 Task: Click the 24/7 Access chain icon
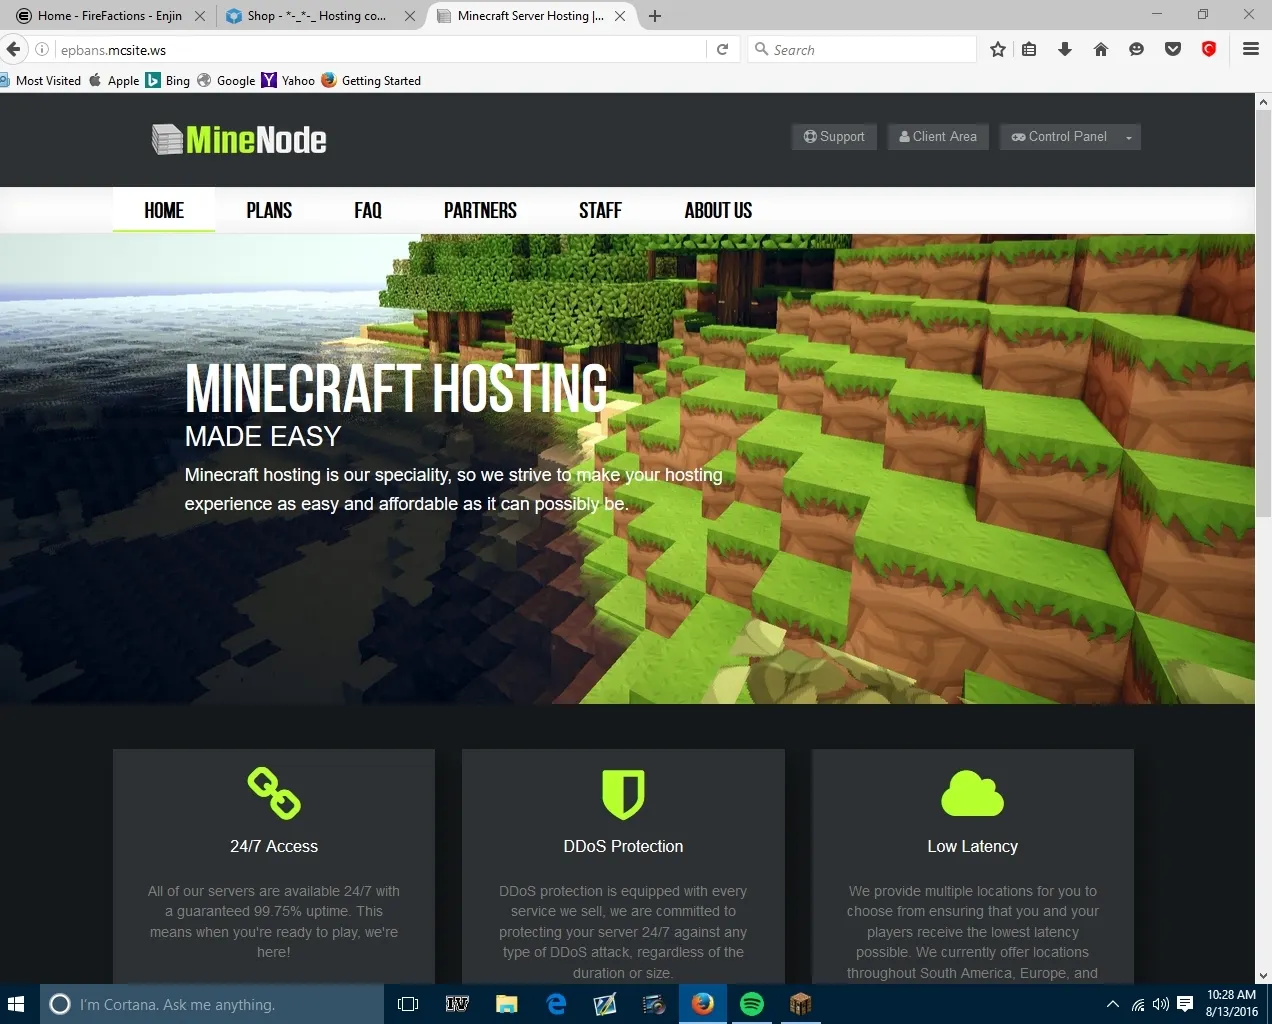(x=273, y=793)
